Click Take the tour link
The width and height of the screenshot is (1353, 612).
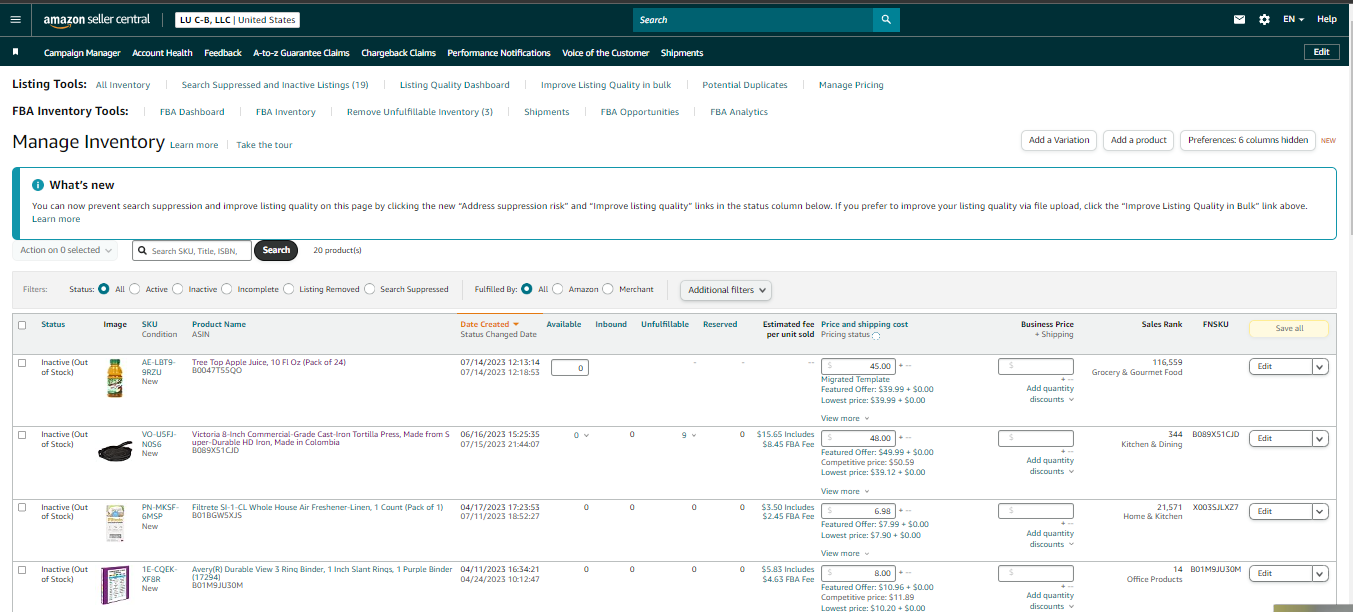(x=264, y=145)
